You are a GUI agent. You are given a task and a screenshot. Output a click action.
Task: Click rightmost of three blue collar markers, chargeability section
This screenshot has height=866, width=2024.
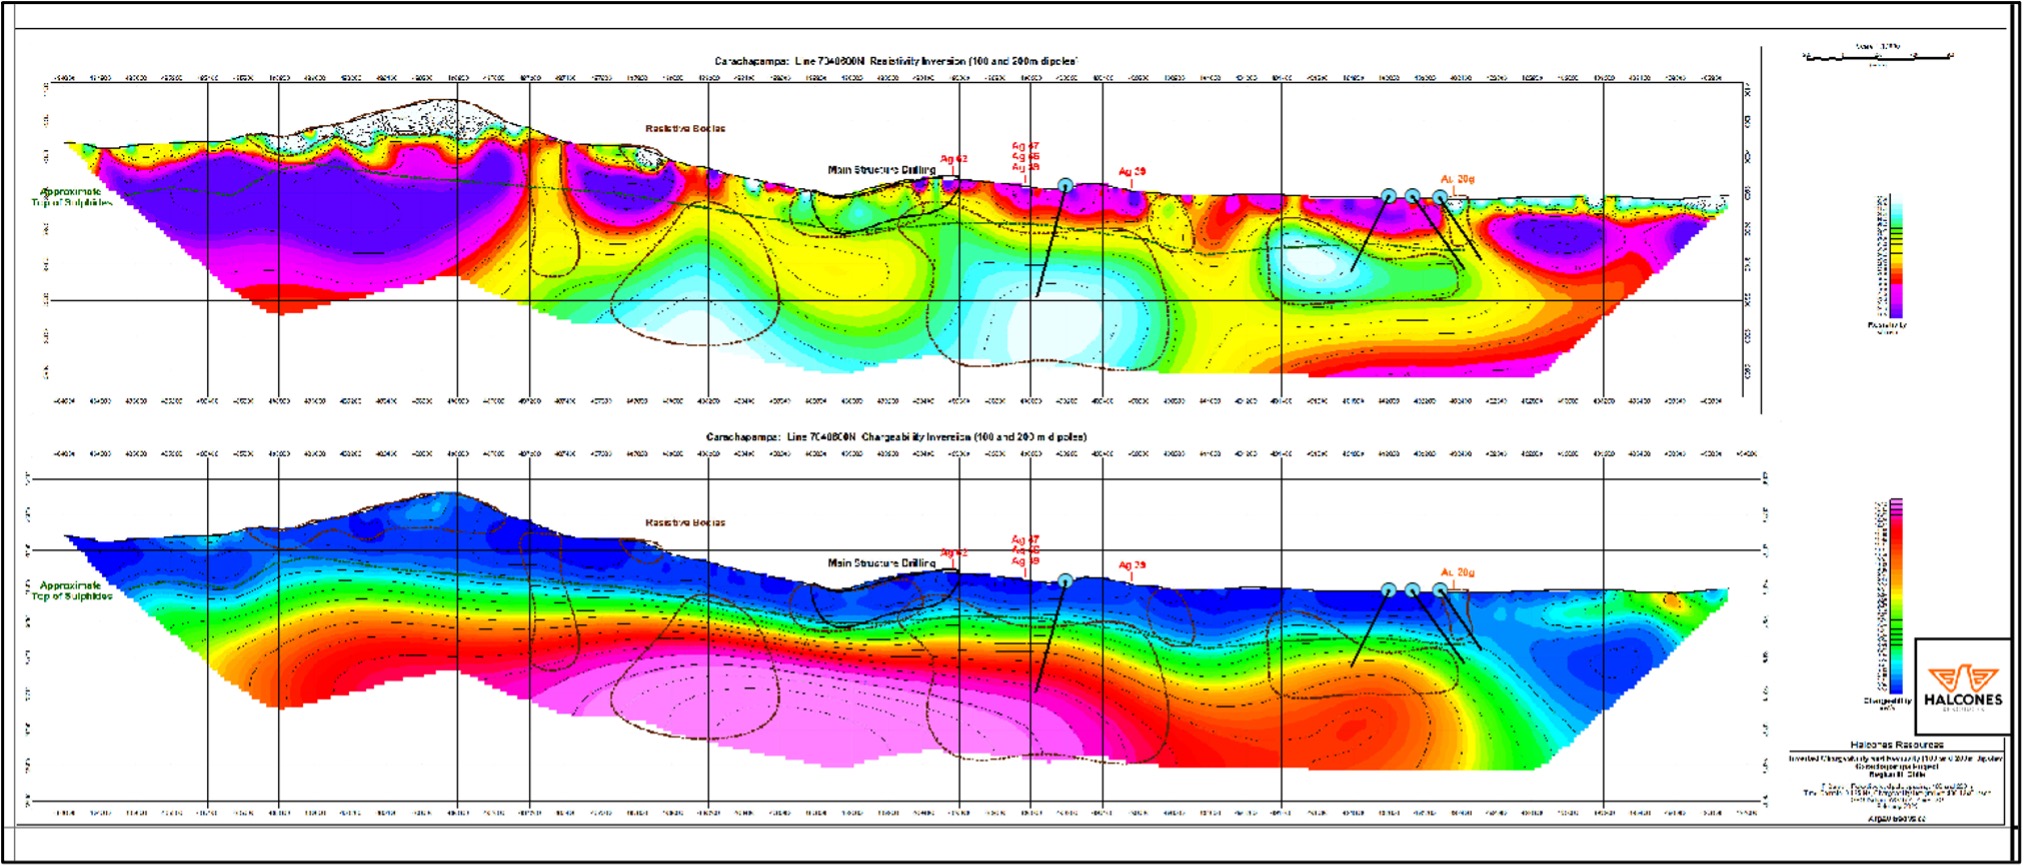click(x=1440, y=590)
